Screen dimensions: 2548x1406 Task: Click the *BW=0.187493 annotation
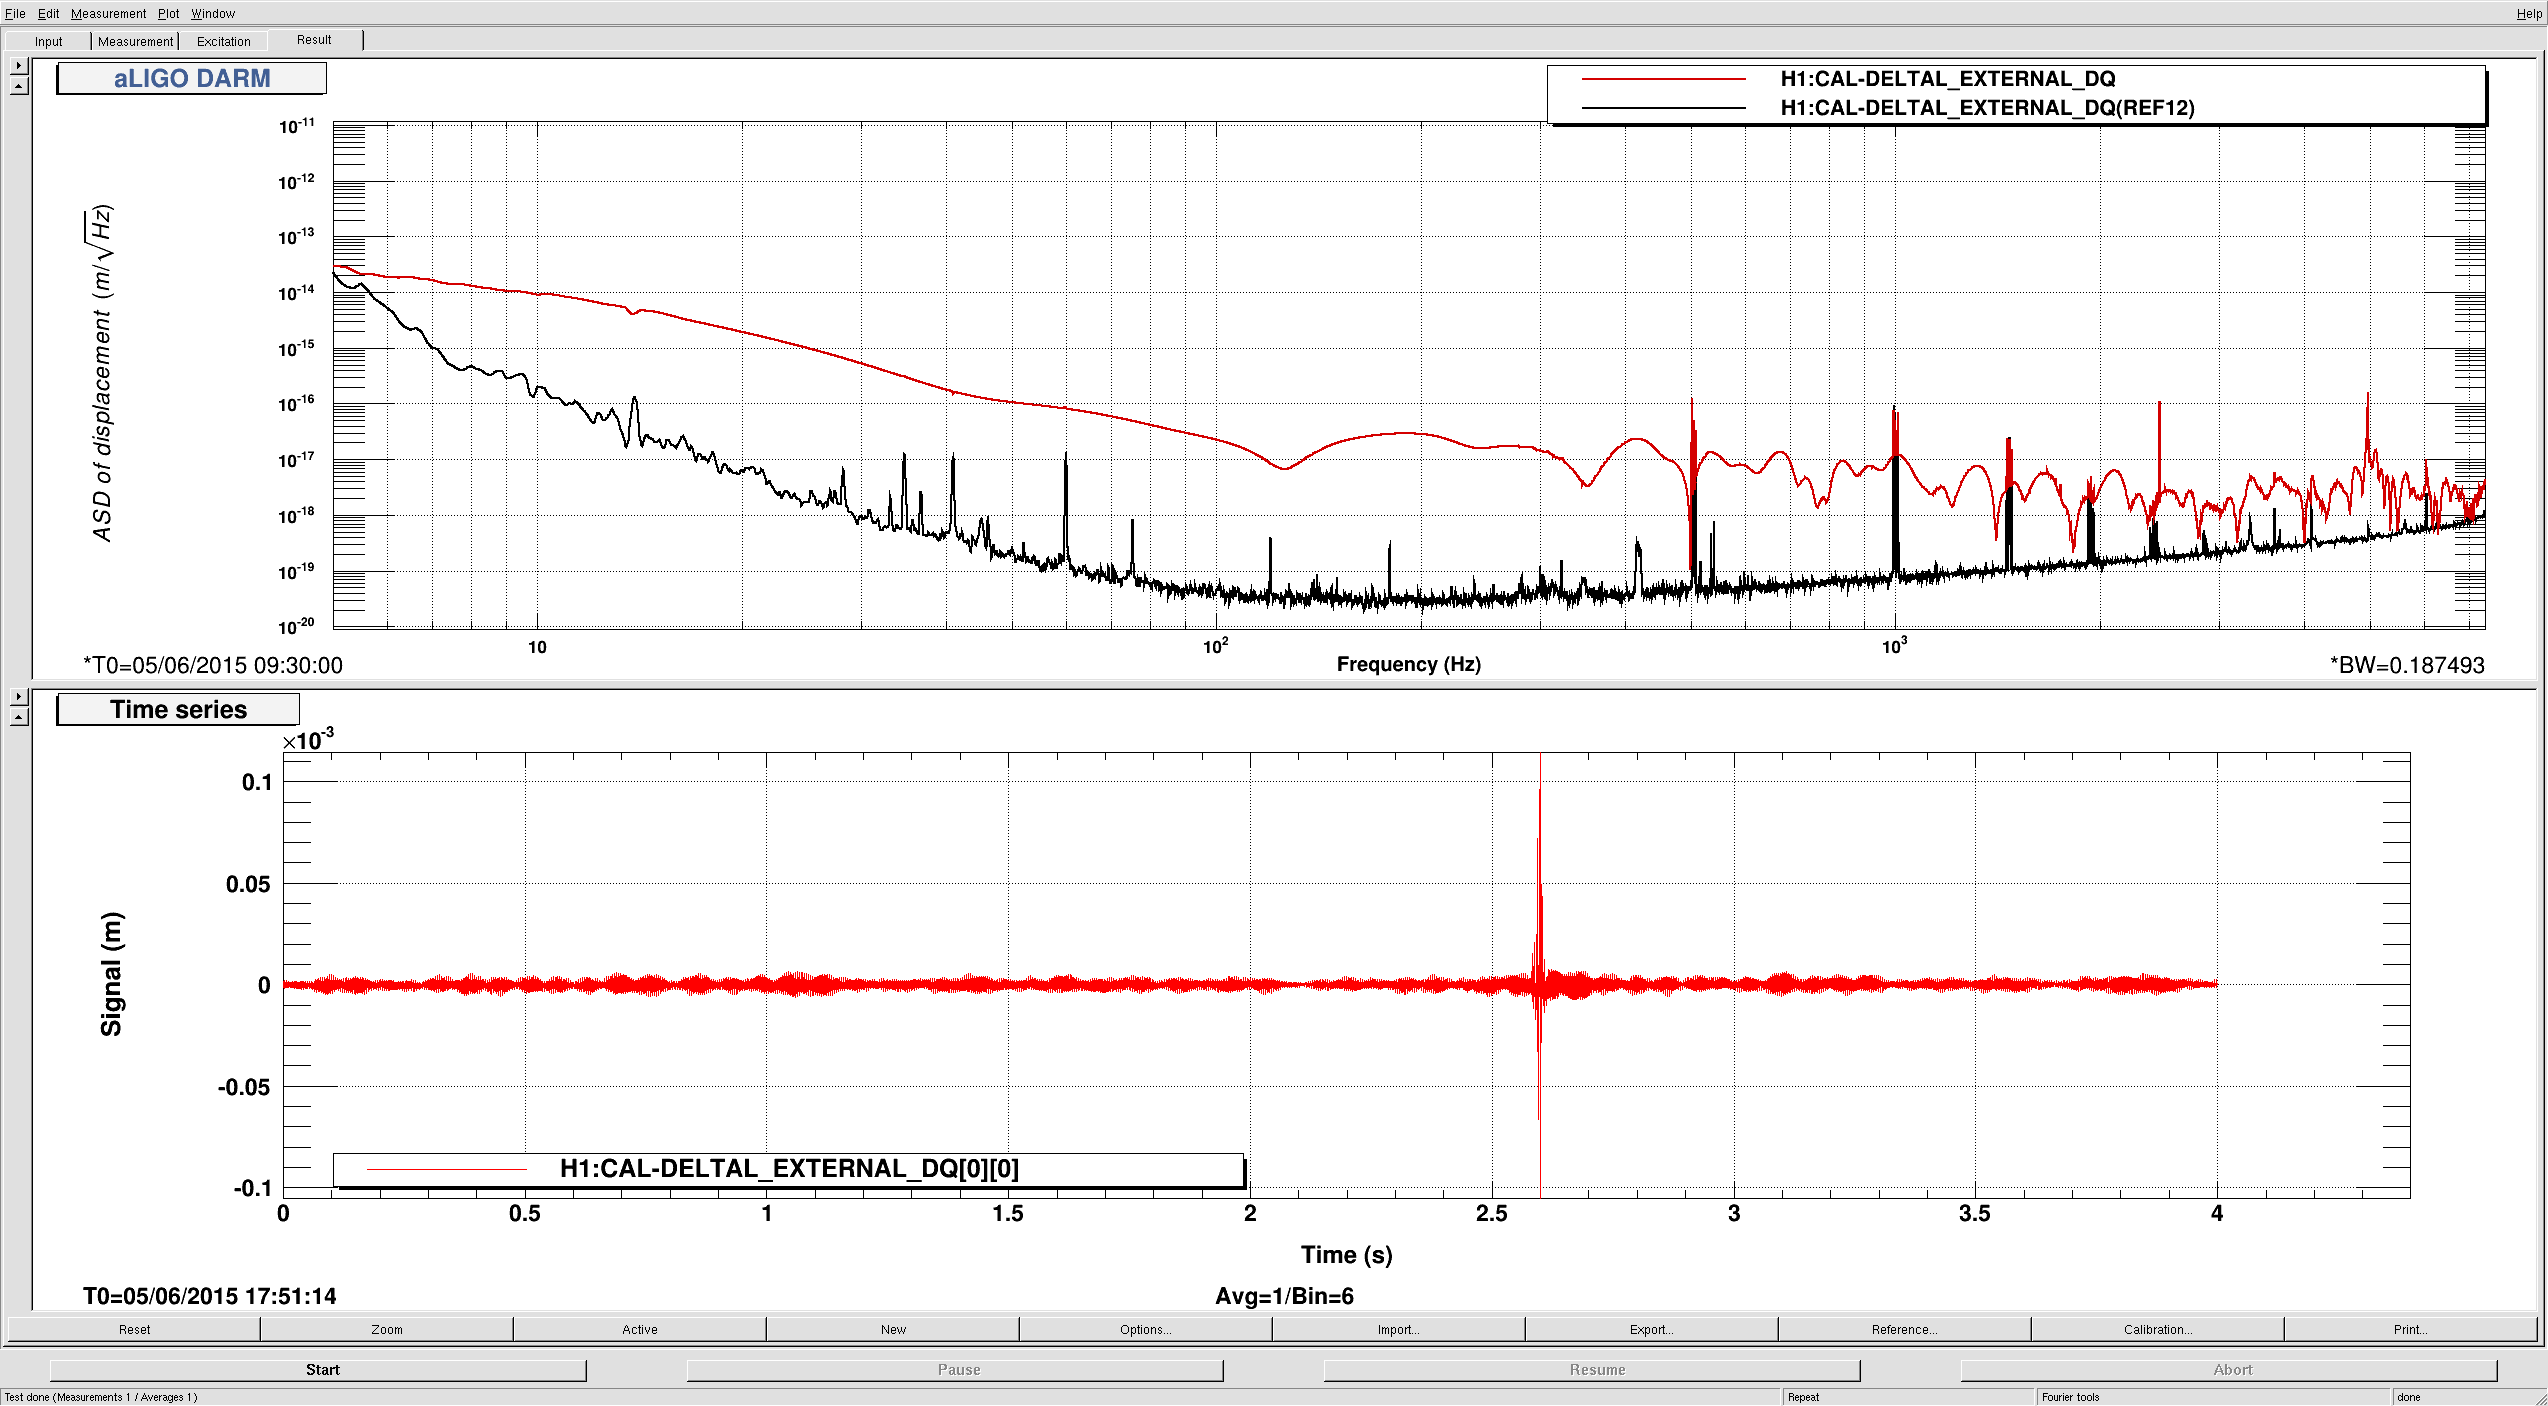click(2407, 665)
